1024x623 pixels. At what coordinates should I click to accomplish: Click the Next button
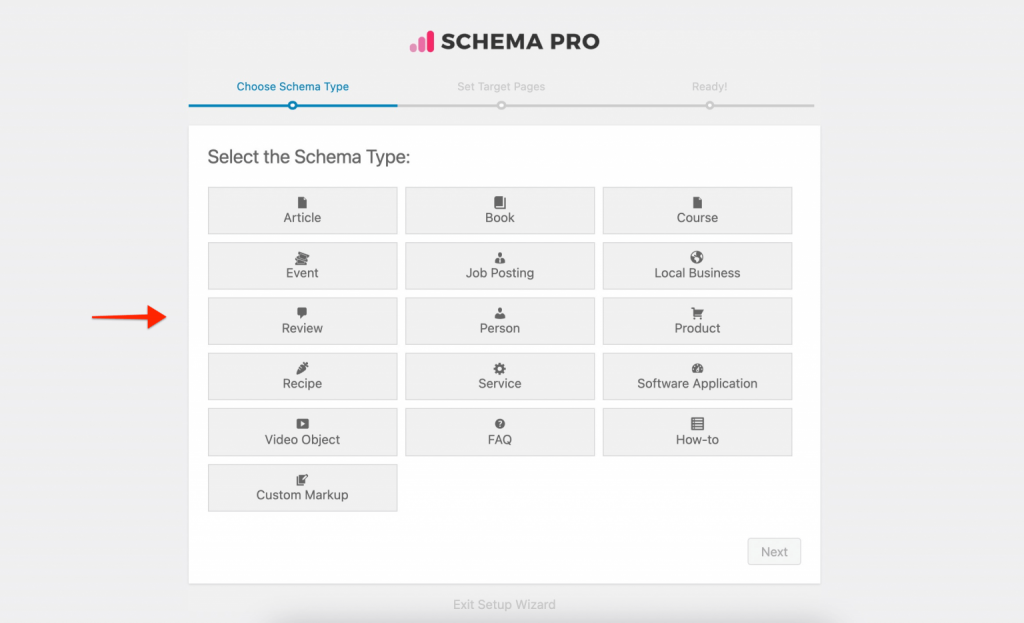(774, 551)
